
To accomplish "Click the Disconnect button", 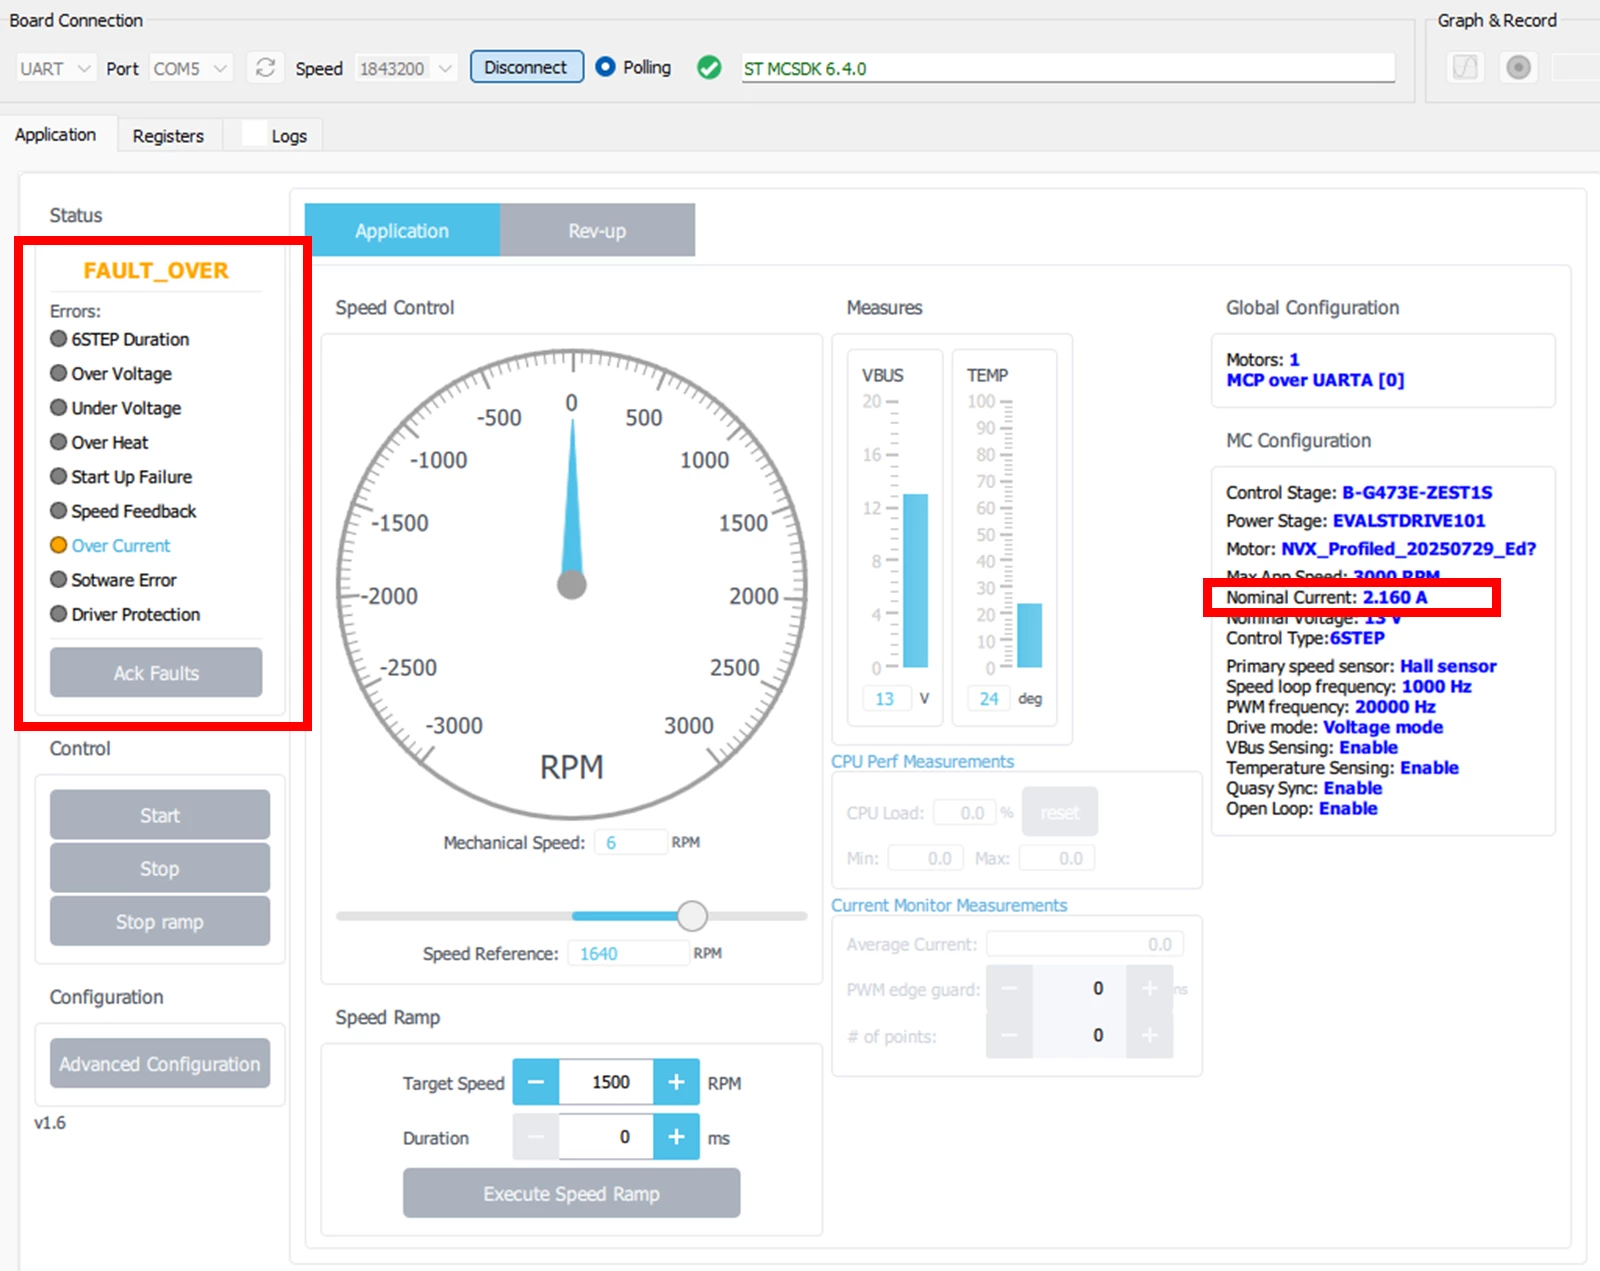I will [x=526, y=67].
